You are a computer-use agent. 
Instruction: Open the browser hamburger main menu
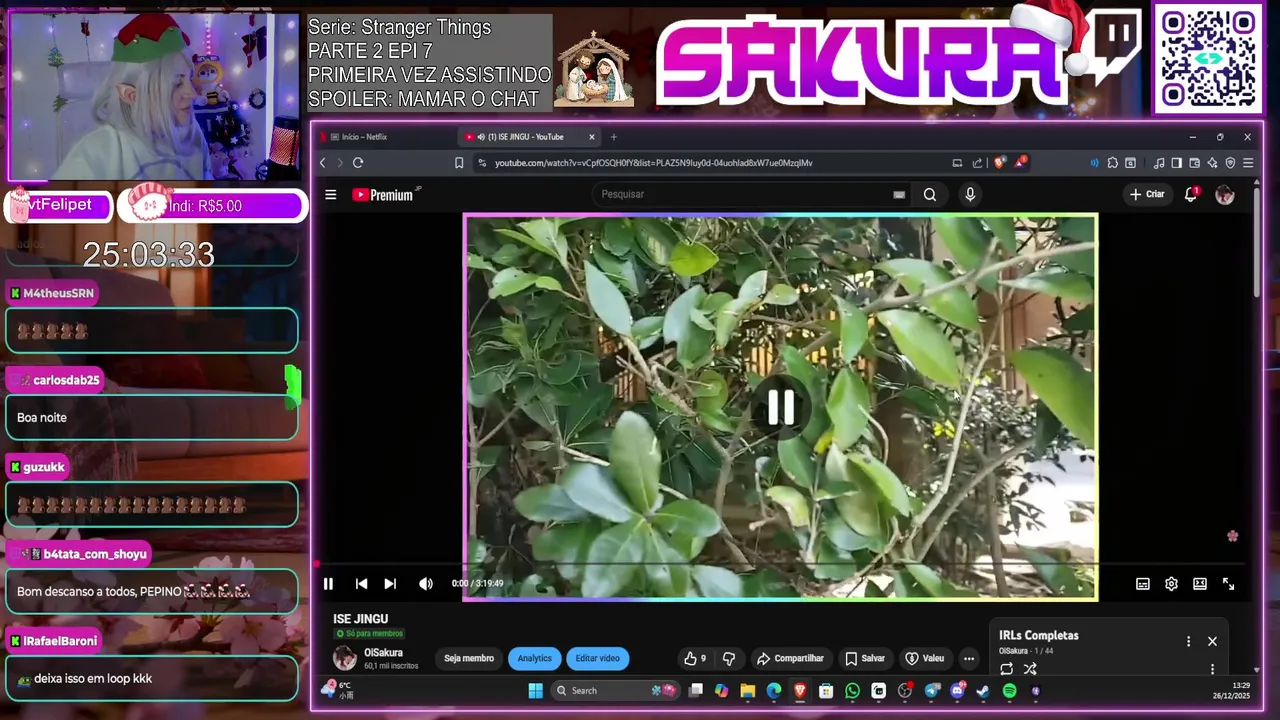tap(1248, 163)
